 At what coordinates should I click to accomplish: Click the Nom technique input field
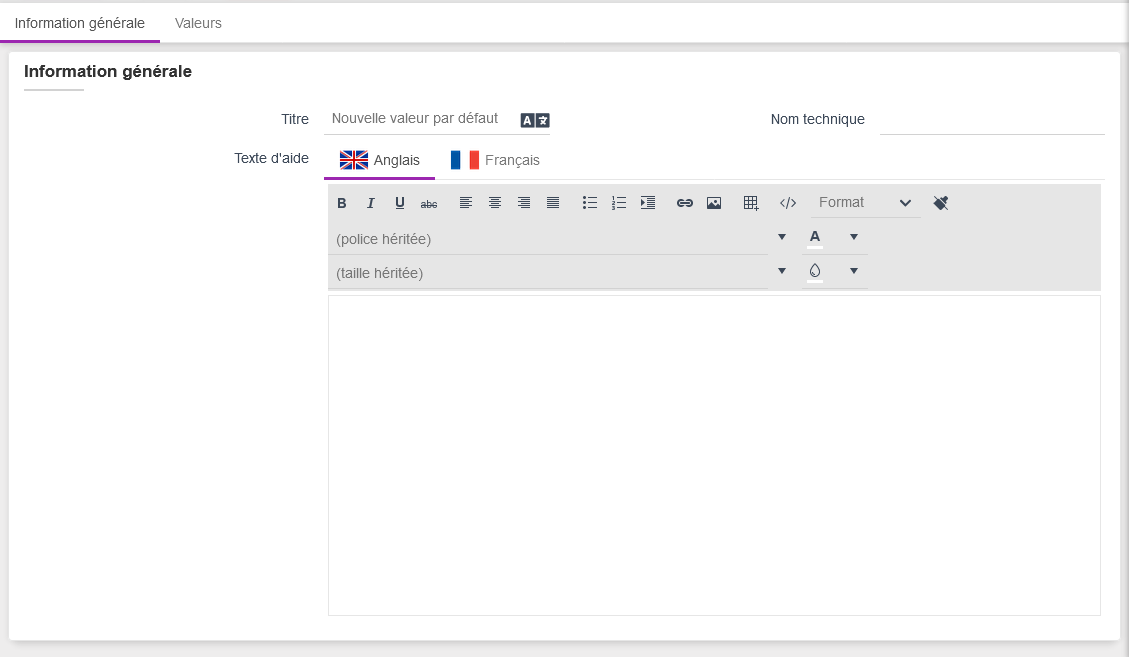tap(991, 120)
